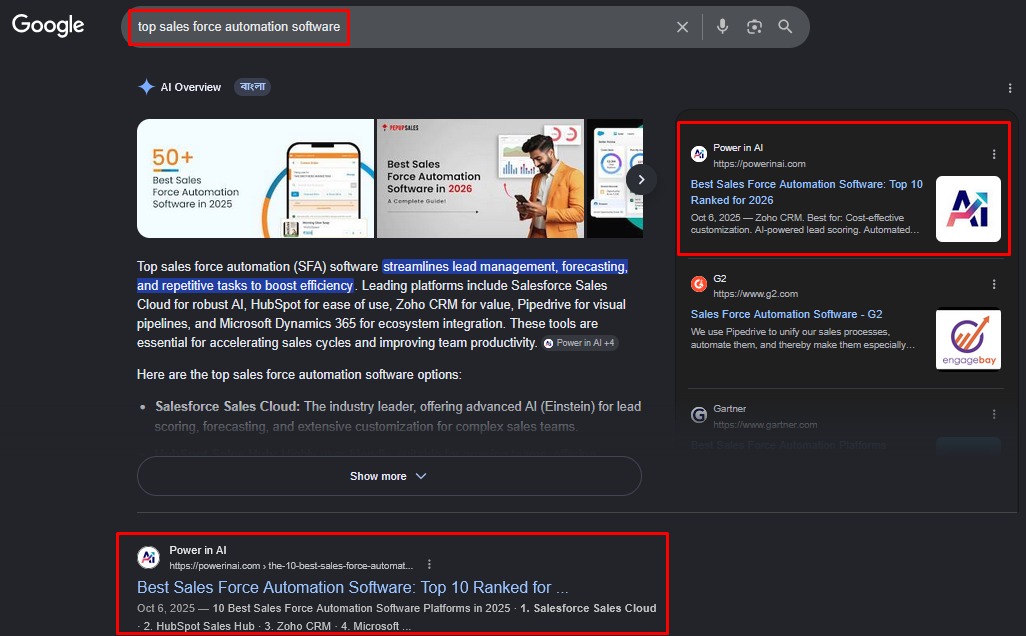Open three-dot menu for Power in AI card

tap(994, 154)
